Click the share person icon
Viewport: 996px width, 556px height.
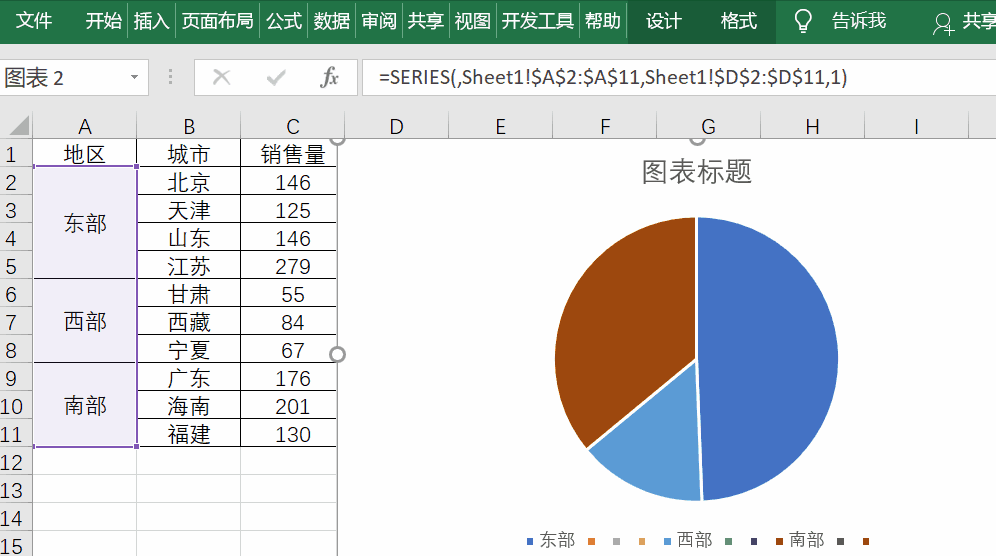click(x=943, y=24)
